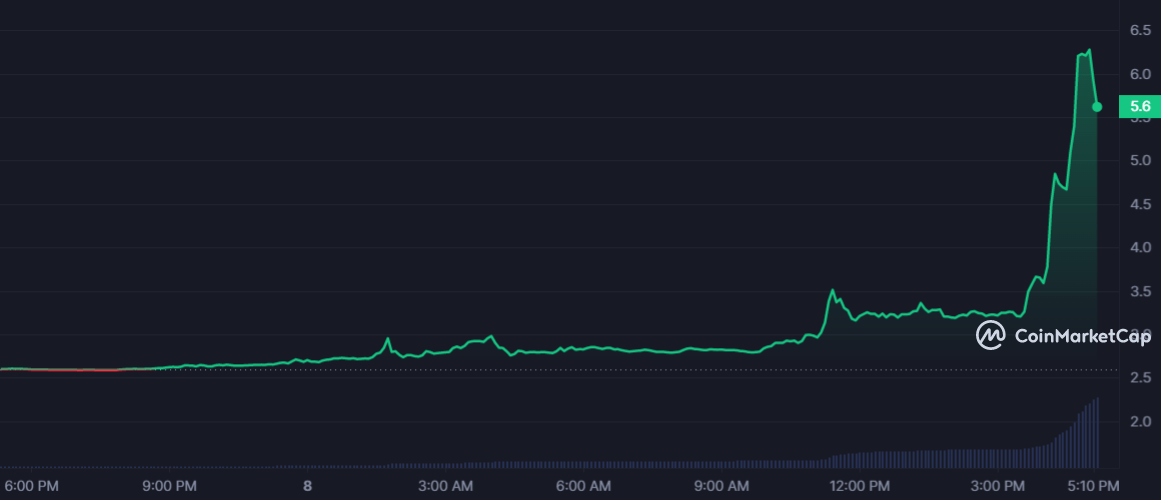This screenshot has width=1161, height=500.
Task: Click the 3:00 PM time axis label
Action: point(1000,486)
